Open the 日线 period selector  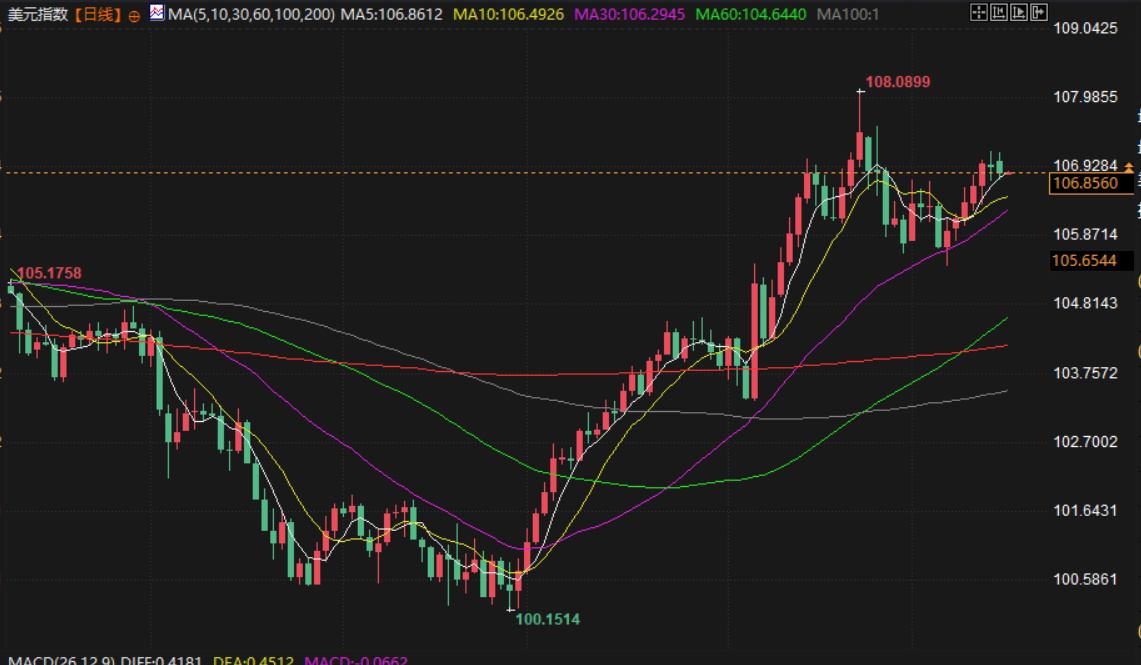96,15
